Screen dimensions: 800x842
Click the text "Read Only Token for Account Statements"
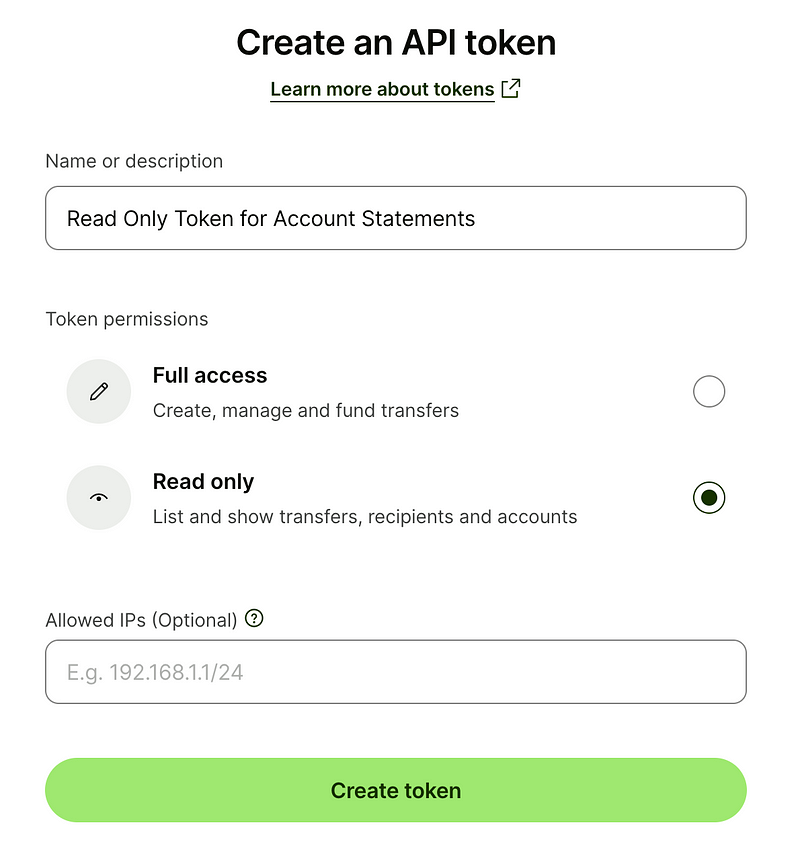pos(270,218)
